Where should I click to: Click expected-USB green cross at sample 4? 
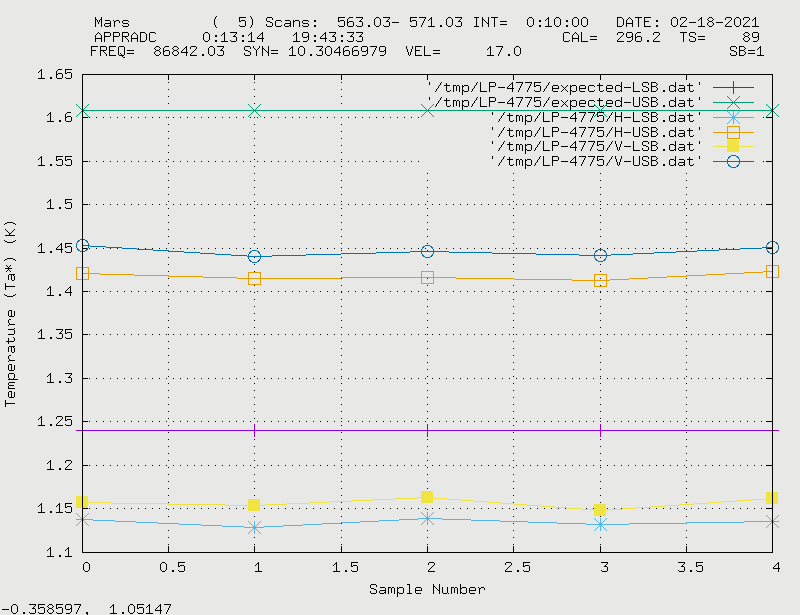coord(772,110)
